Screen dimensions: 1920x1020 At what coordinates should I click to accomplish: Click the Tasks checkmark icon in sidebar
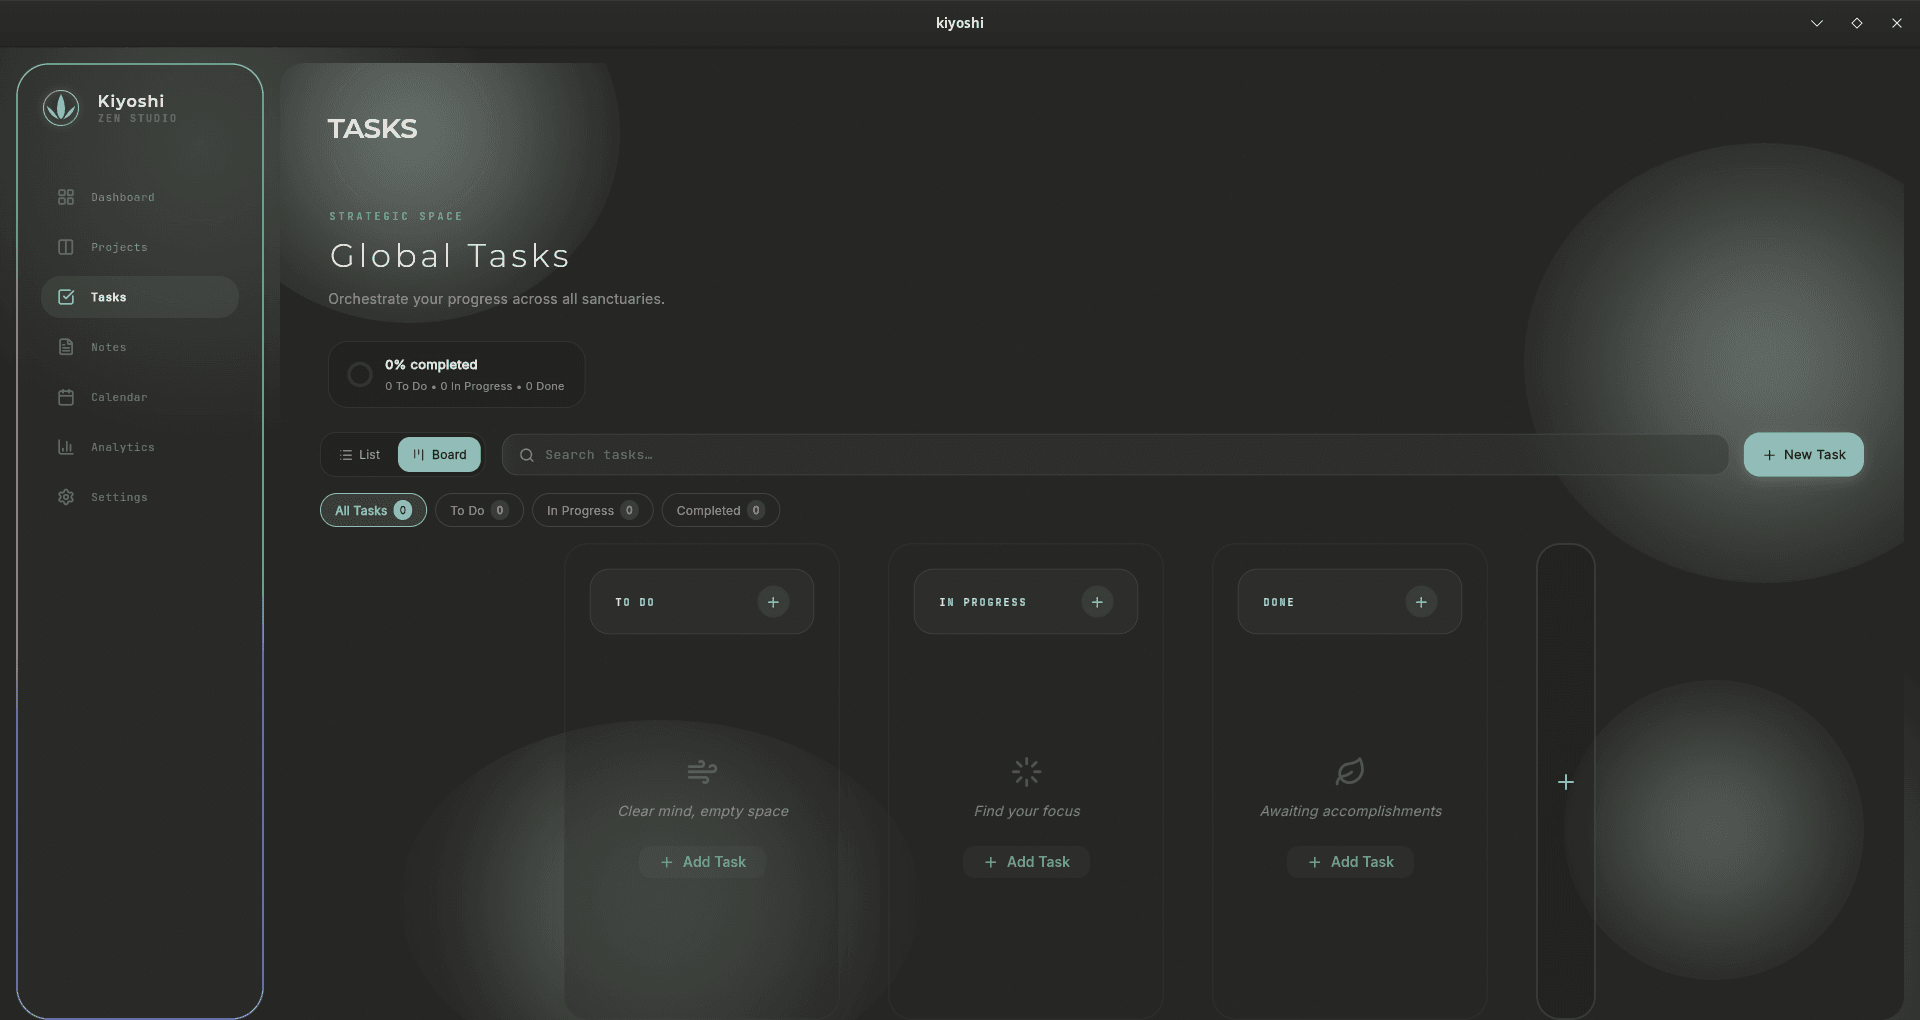66,297
